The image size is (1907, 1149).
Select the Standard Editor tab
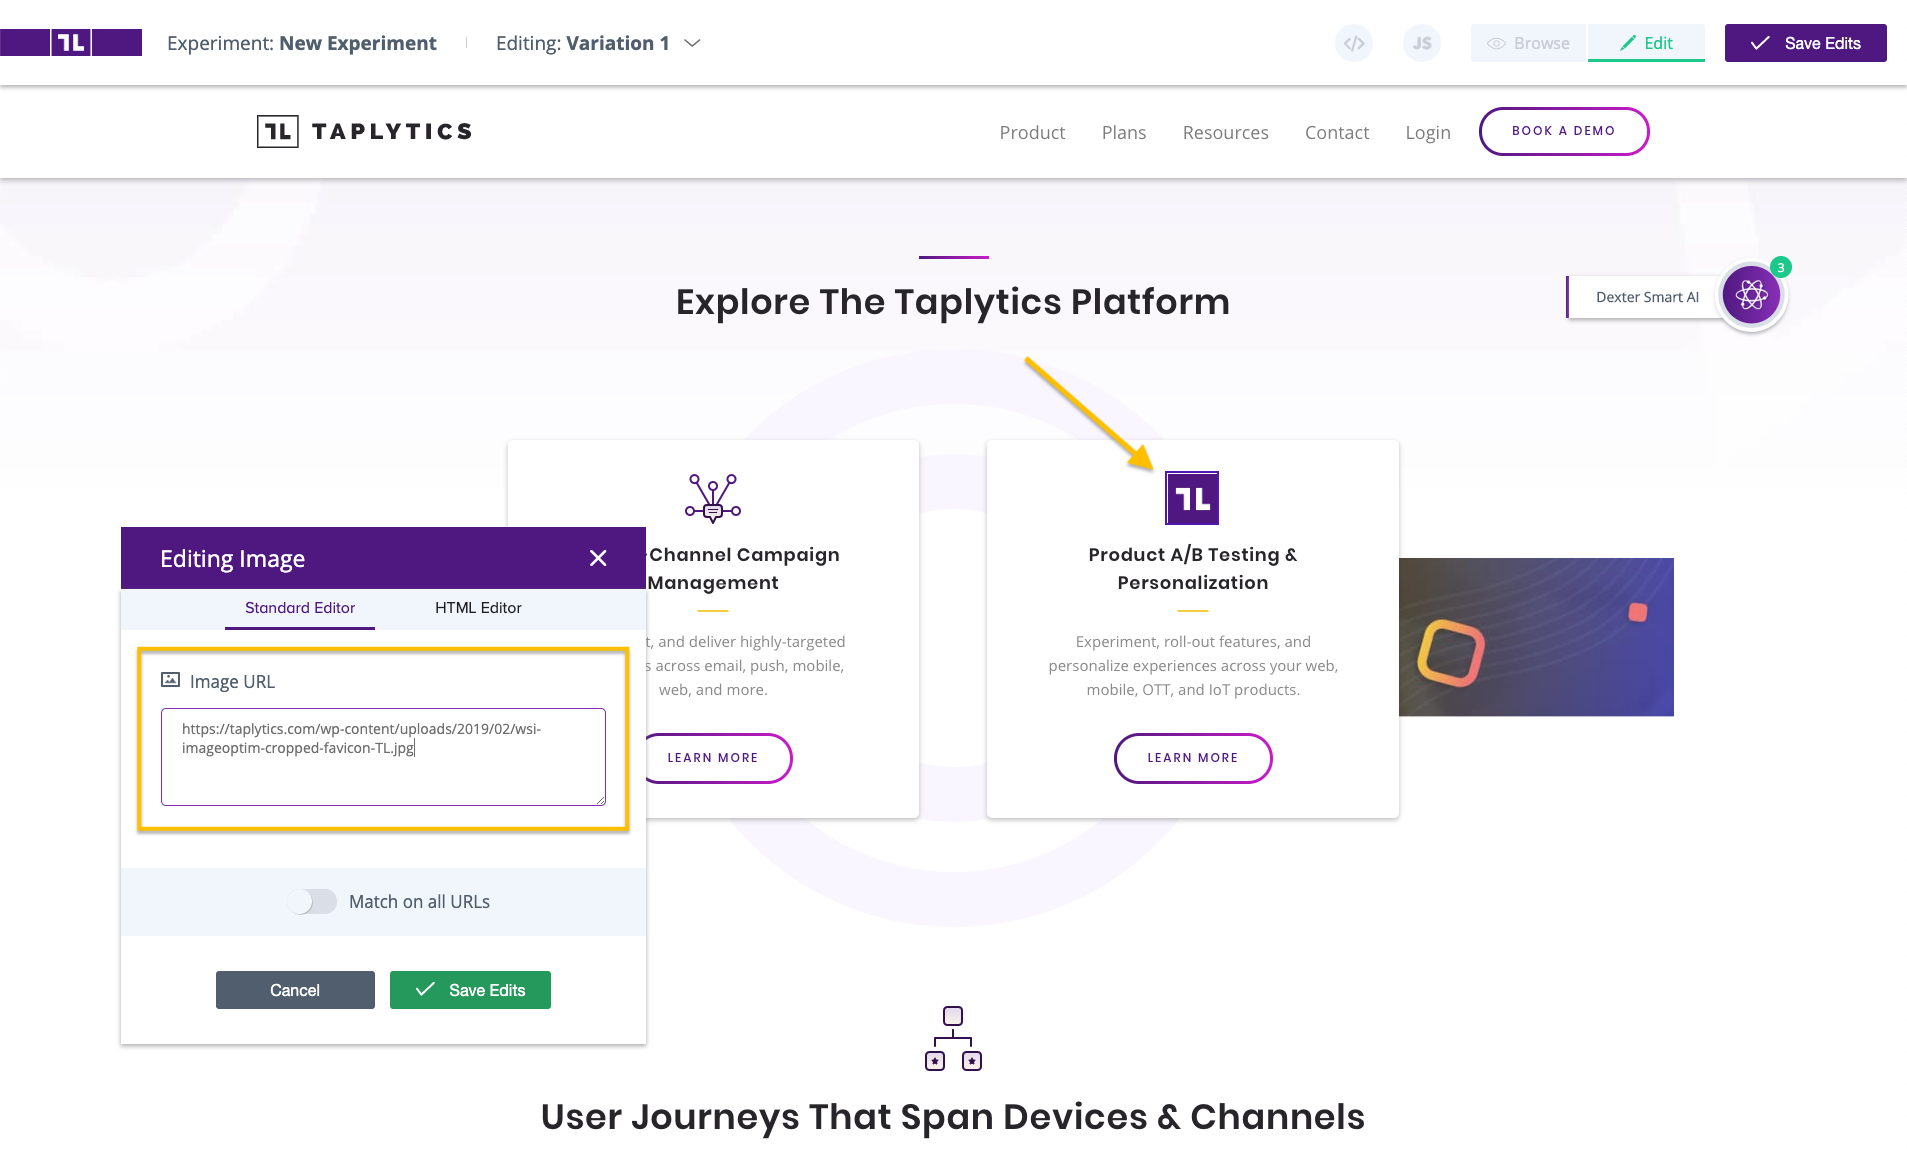coord(300,608)
